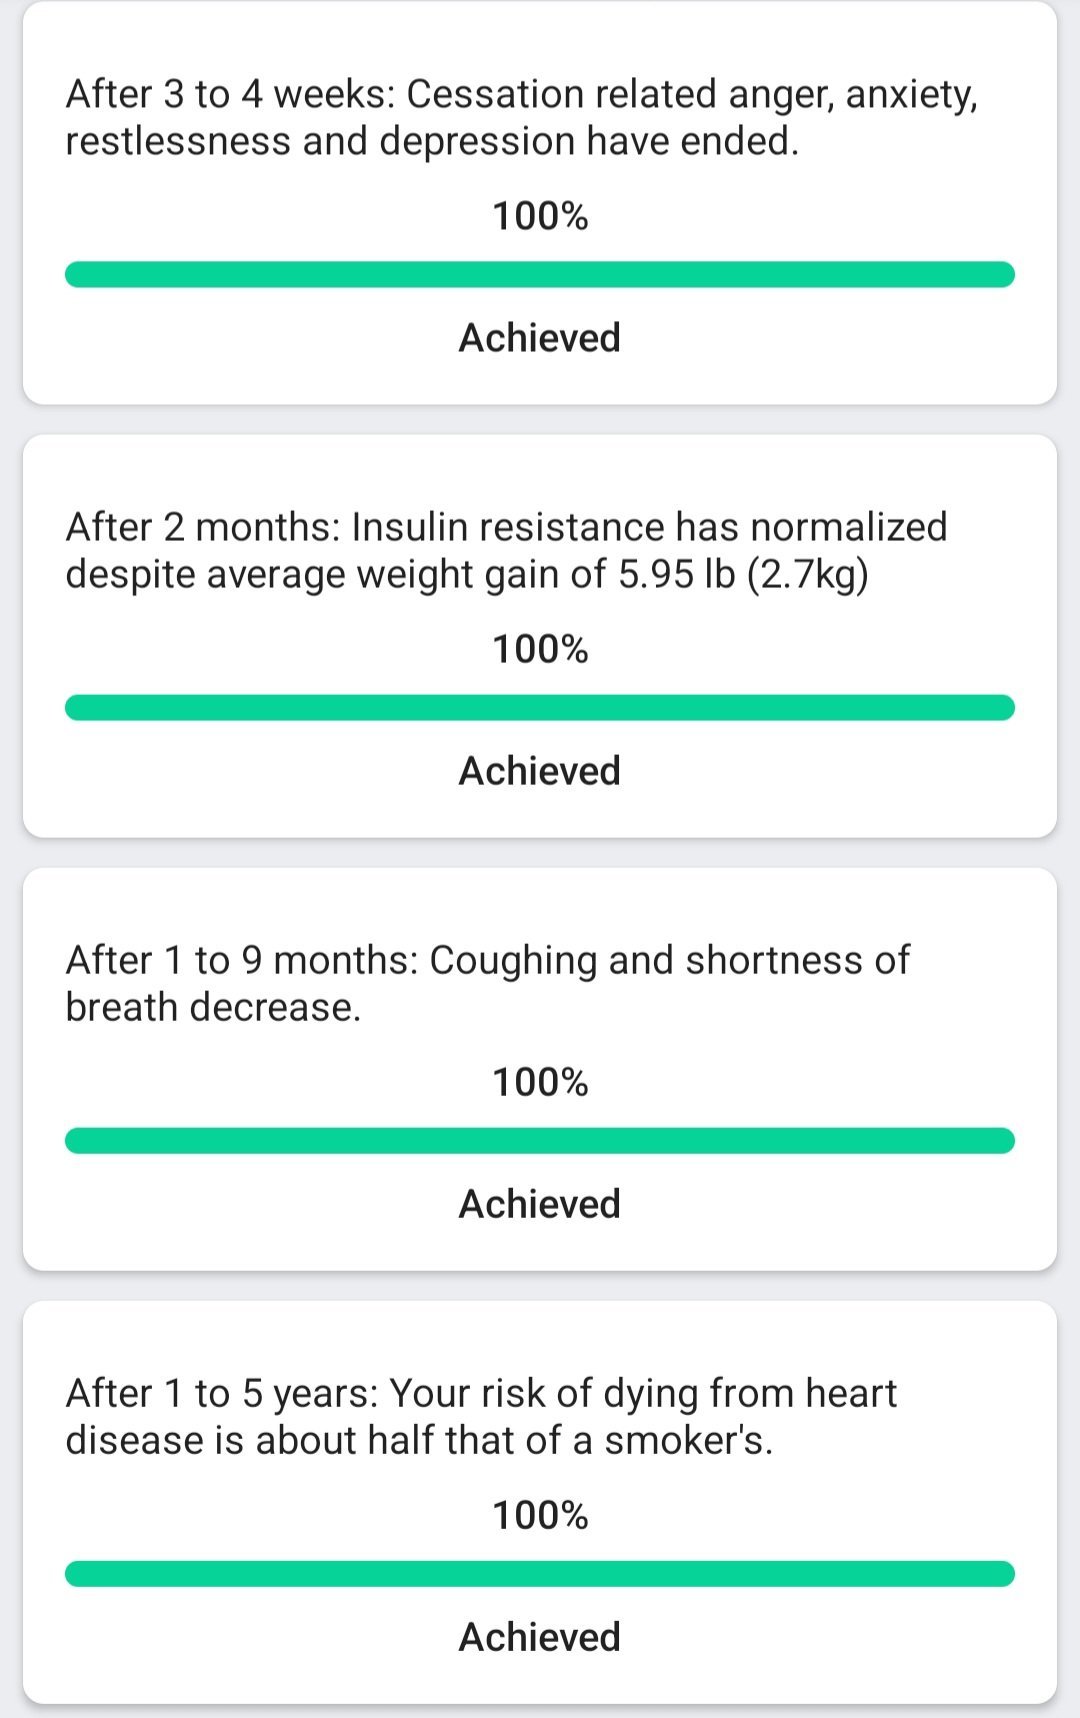Click the text 'disease is about half that of a smoker's'
The height and width of the screenshot is (1718, 1080).
[x=418, y=1441]
